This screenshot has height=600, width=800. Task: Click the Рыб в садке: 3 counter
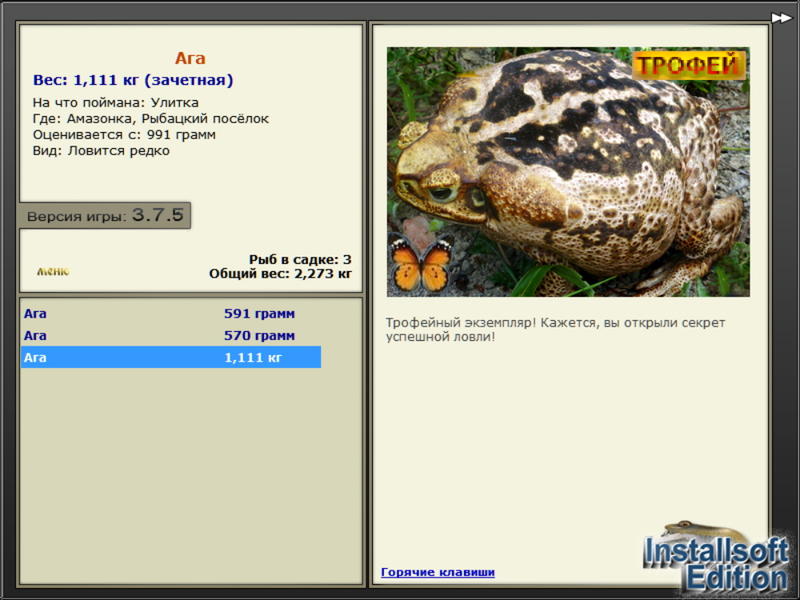tap(300, 259)
